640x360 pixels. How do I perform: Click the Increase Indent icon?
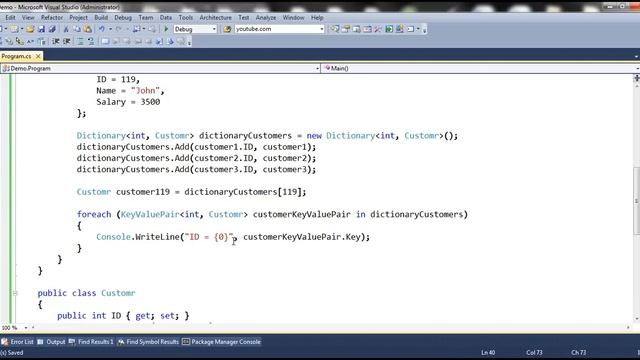(67, 41)
